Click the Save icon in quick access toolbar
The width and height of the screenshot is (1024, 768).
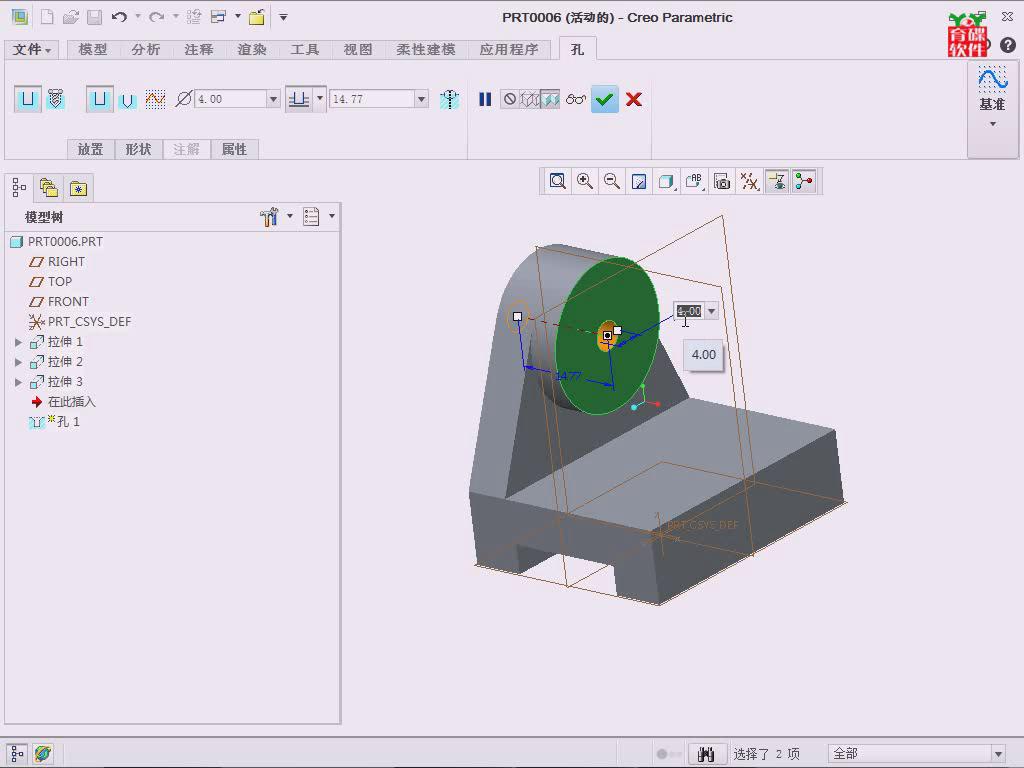coord(95,17)
